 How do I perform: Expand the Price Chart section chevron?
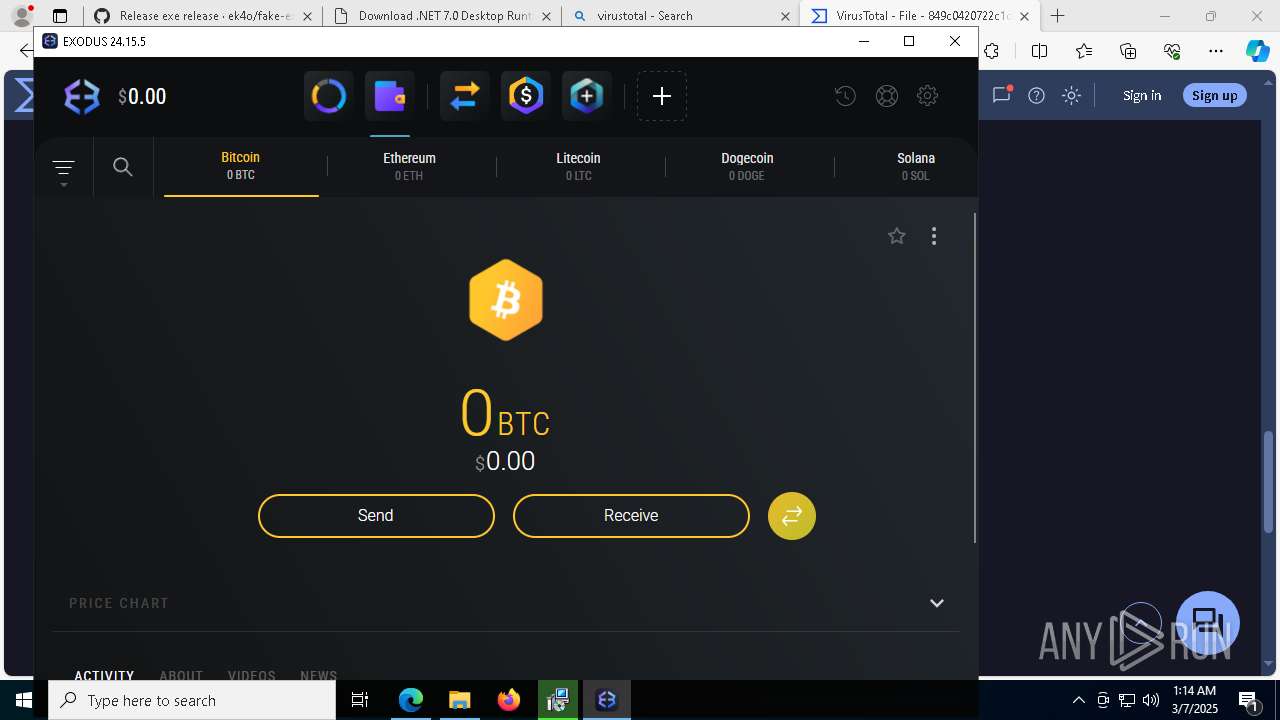(937, 603)
